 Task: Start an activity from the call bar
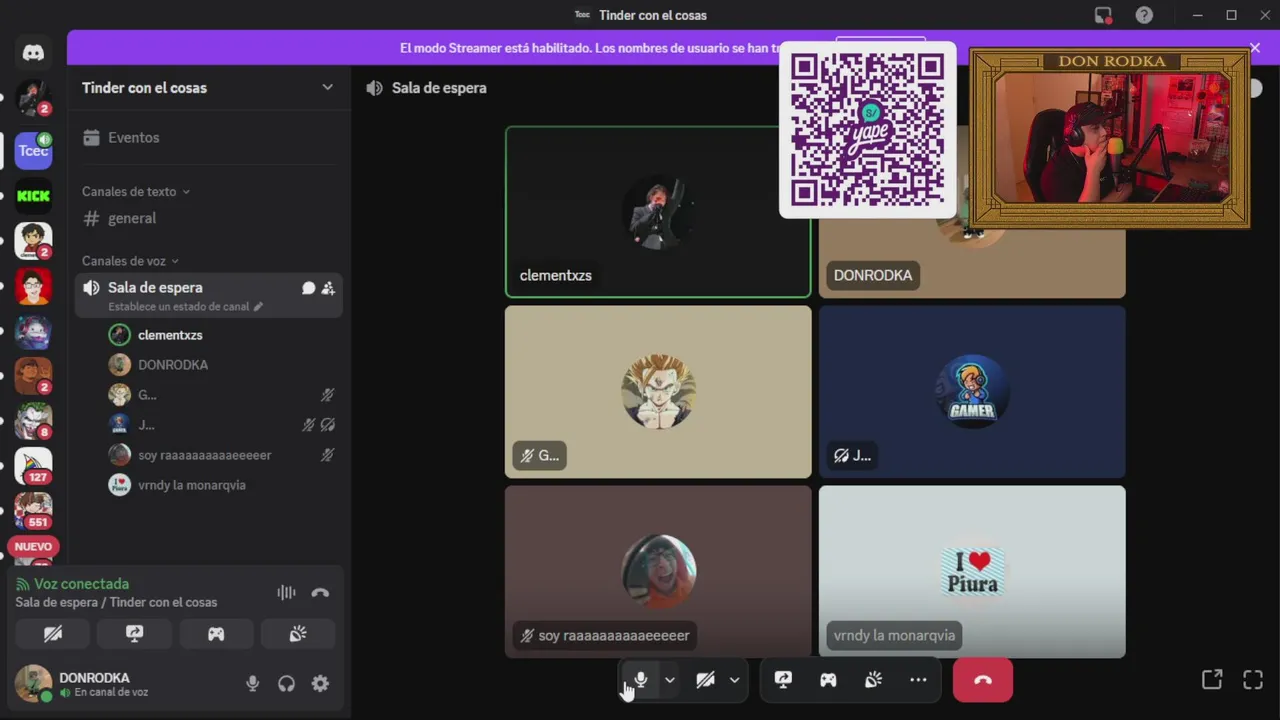pos(828,680)
